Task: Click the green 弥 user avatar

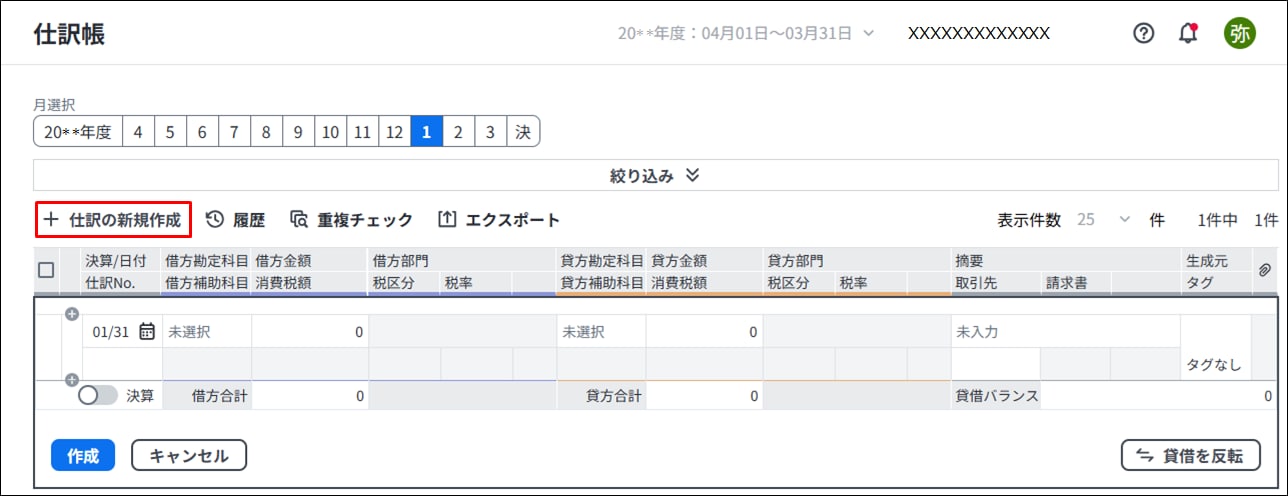Action: [x=1239, y=33]
